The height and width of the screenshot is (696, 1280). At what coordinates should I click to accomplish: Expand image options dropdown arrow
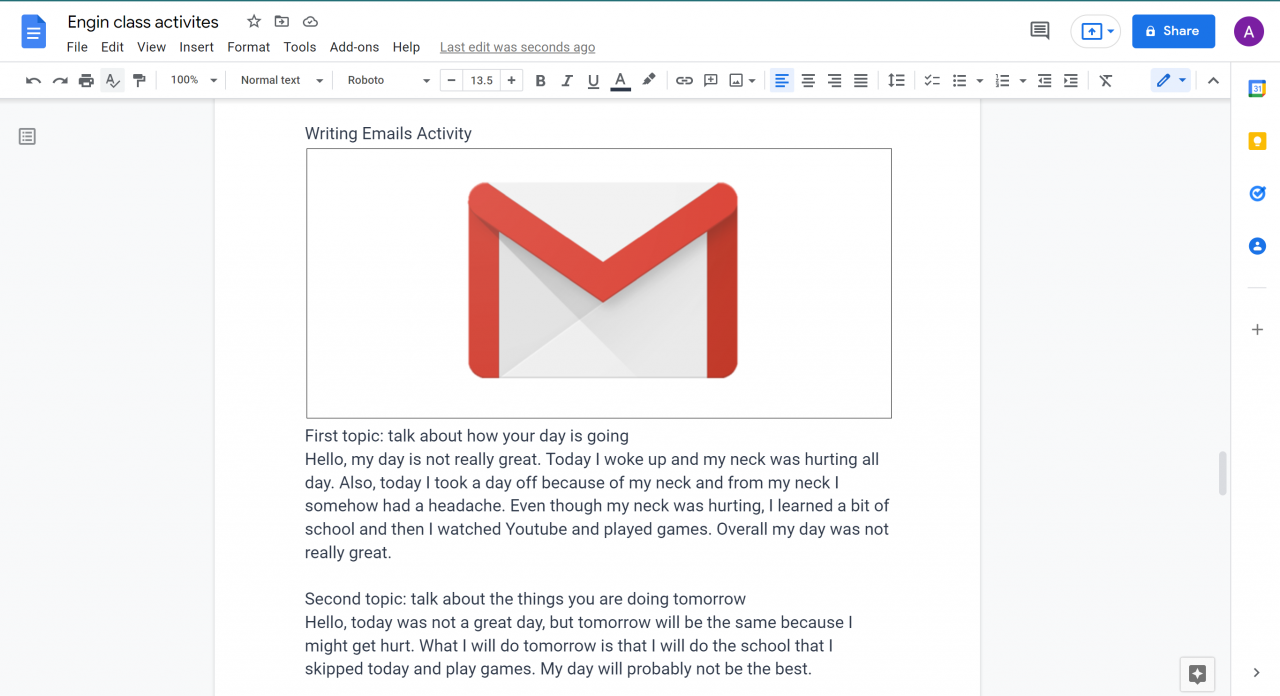pyautogui.click(x=752, y=80)
